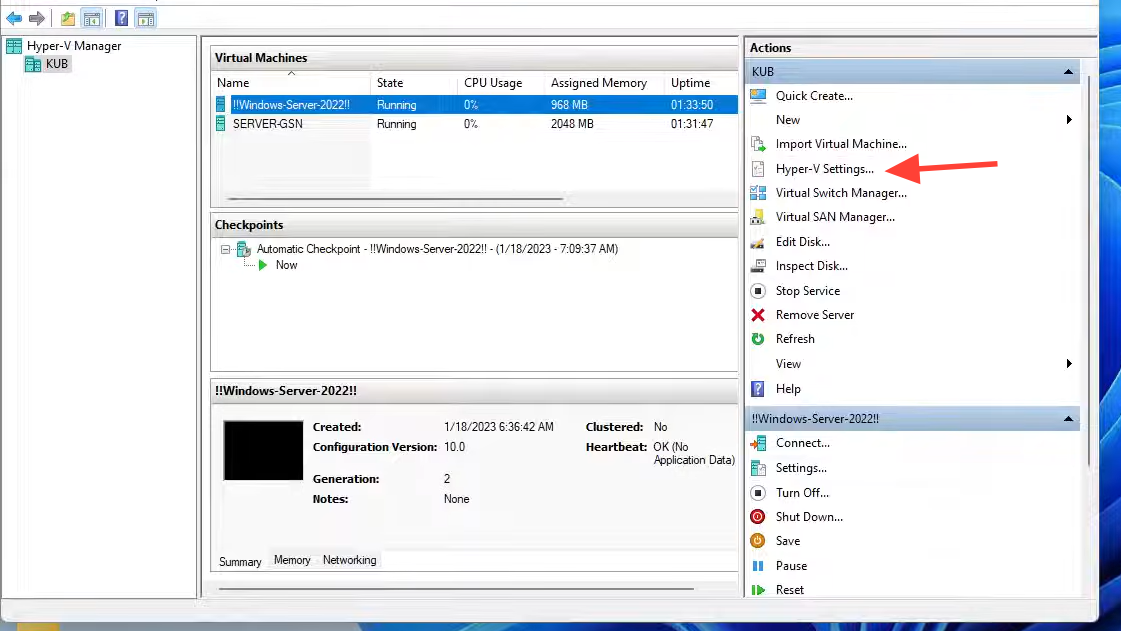Viewport: 1121px width, 631px height.
Task: Click Inspect Disk... action text
Action: pos(811,266)
